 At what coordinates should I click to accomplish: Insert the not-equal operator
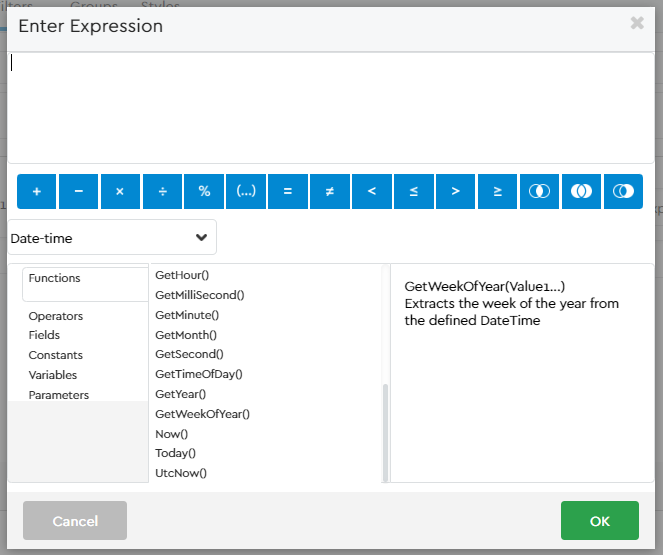[330, 191]
